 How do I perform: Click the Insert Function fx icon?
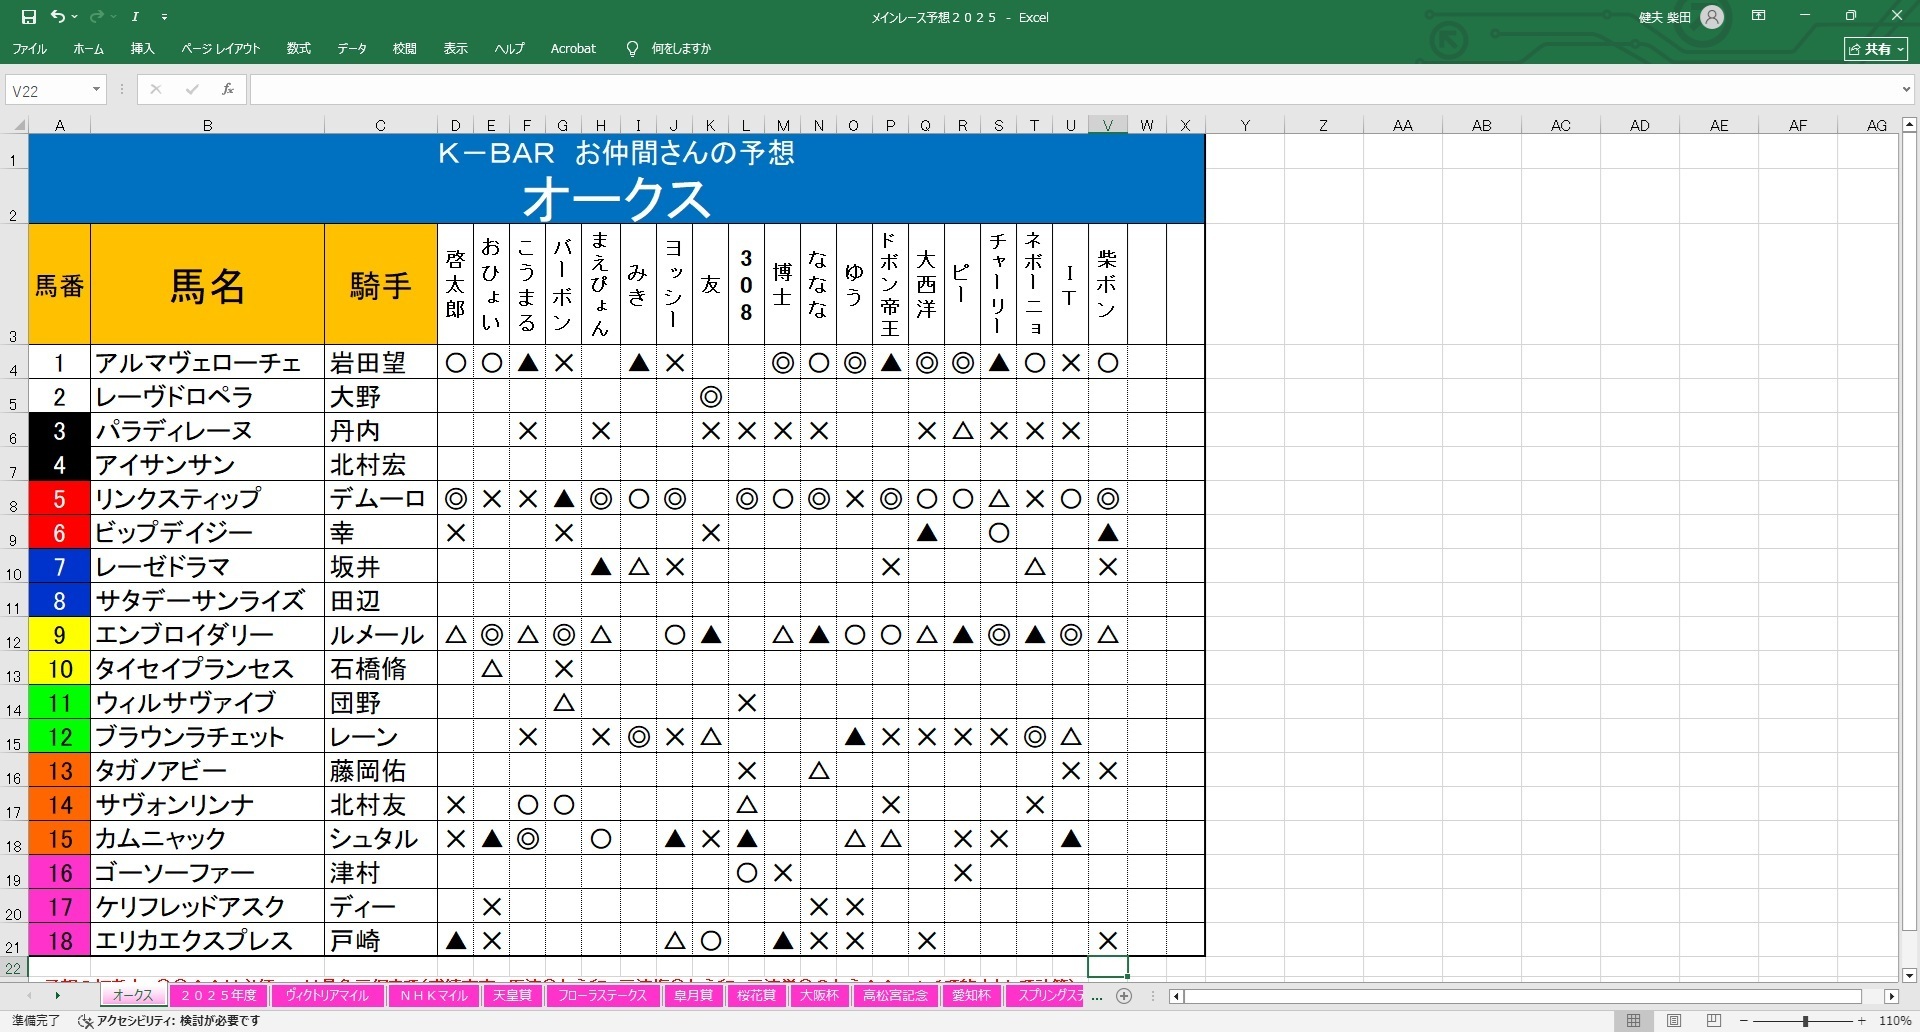coord(228,90)
